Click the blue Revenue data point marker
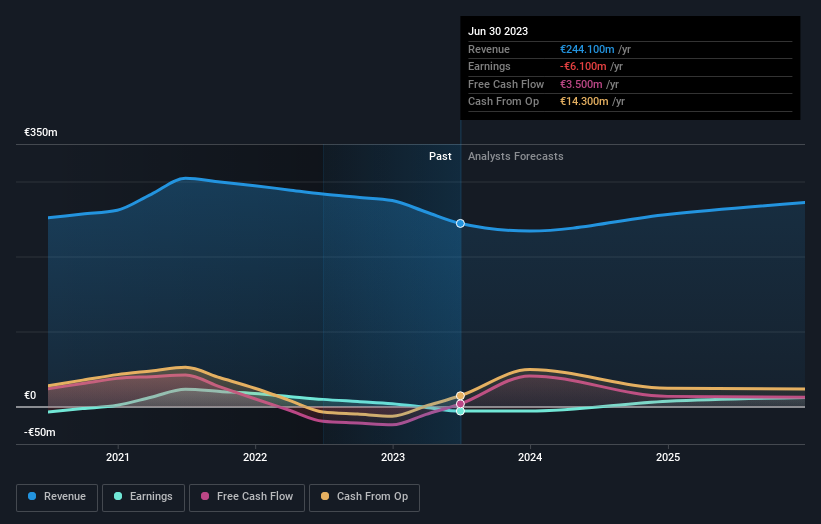This screenshot has width=821, height=524. click(460, 224)
